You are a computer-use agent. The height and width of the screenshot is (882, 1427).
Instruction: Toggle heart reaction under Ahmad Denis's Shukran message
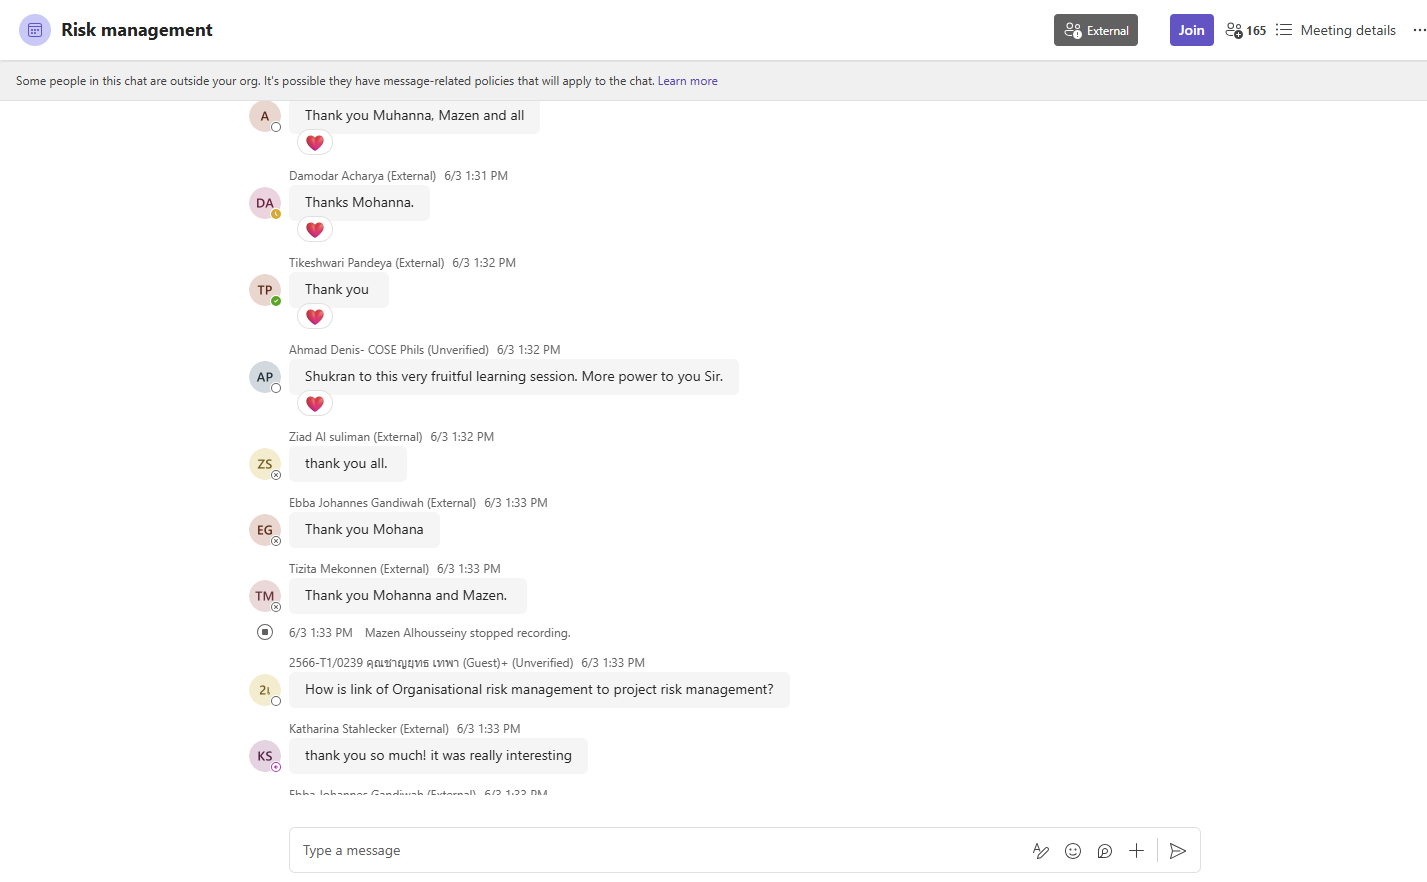[x=315, y=404]
